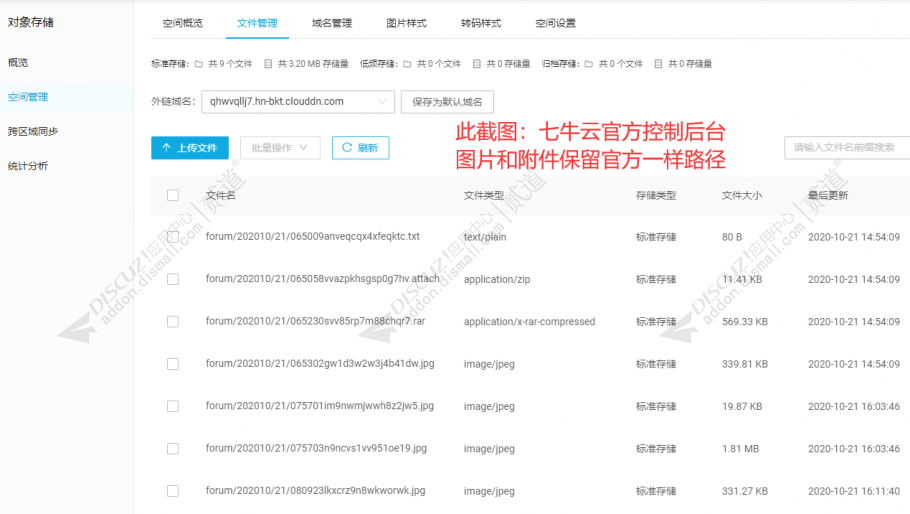Open 跨区域同步 in the sidebar

click(33, 131)
